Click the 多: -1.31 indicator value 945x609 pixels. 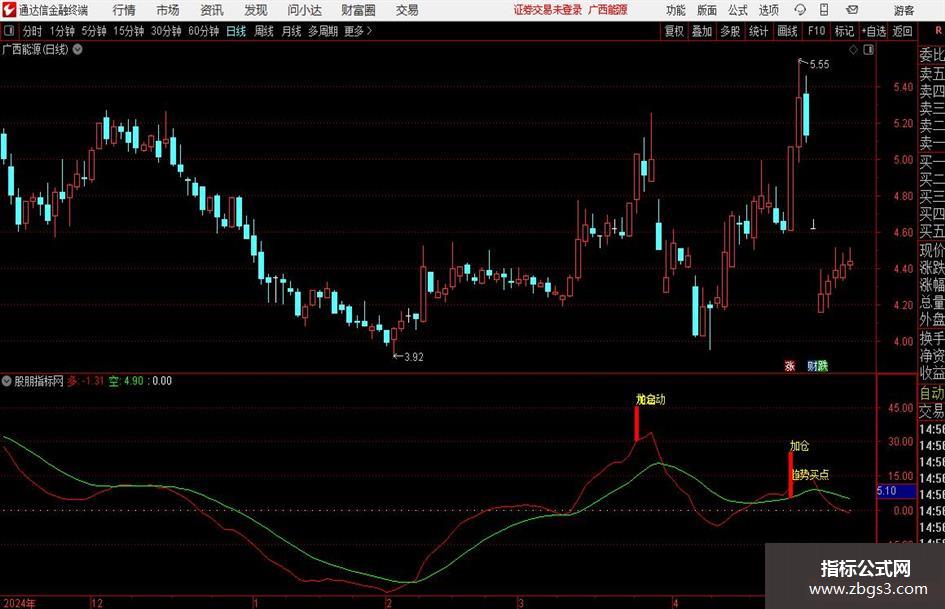86,381
